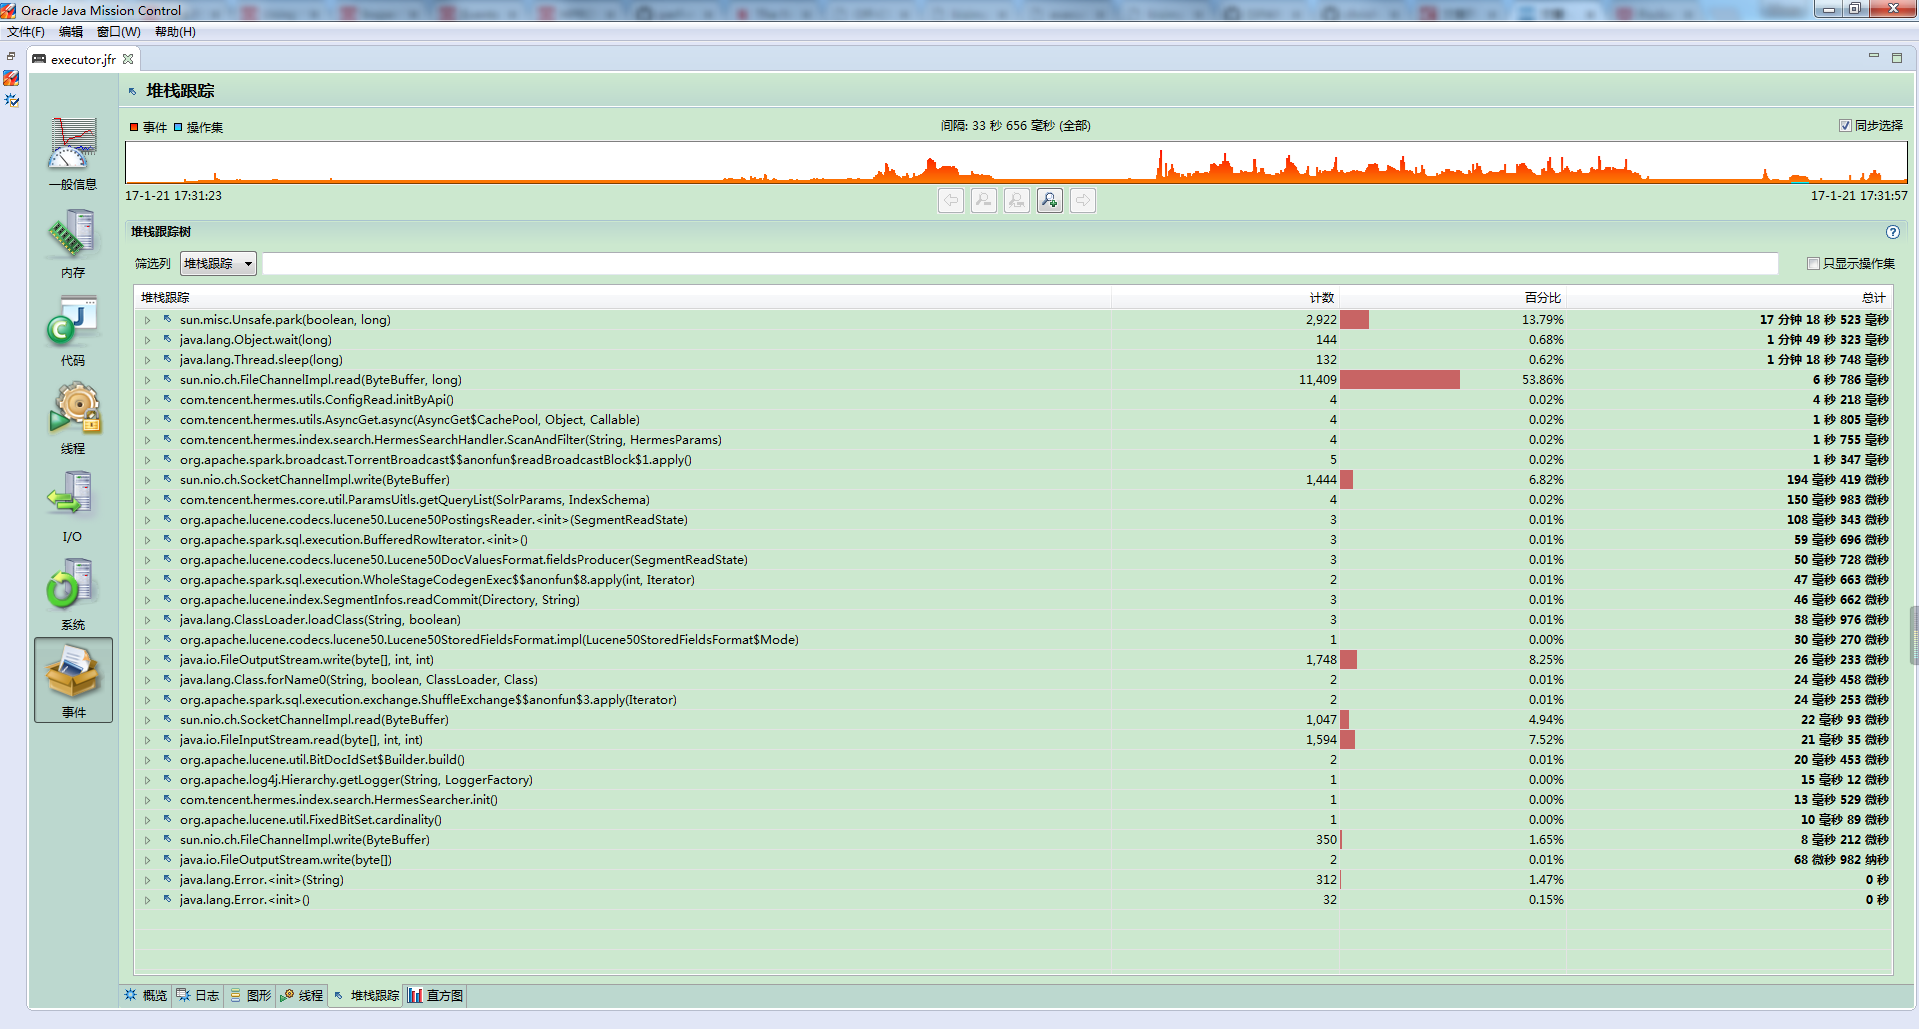Toggle the 同步选择 checkbox
The height and width of the screenshot is (1029, 1919).
point(1845,126)
